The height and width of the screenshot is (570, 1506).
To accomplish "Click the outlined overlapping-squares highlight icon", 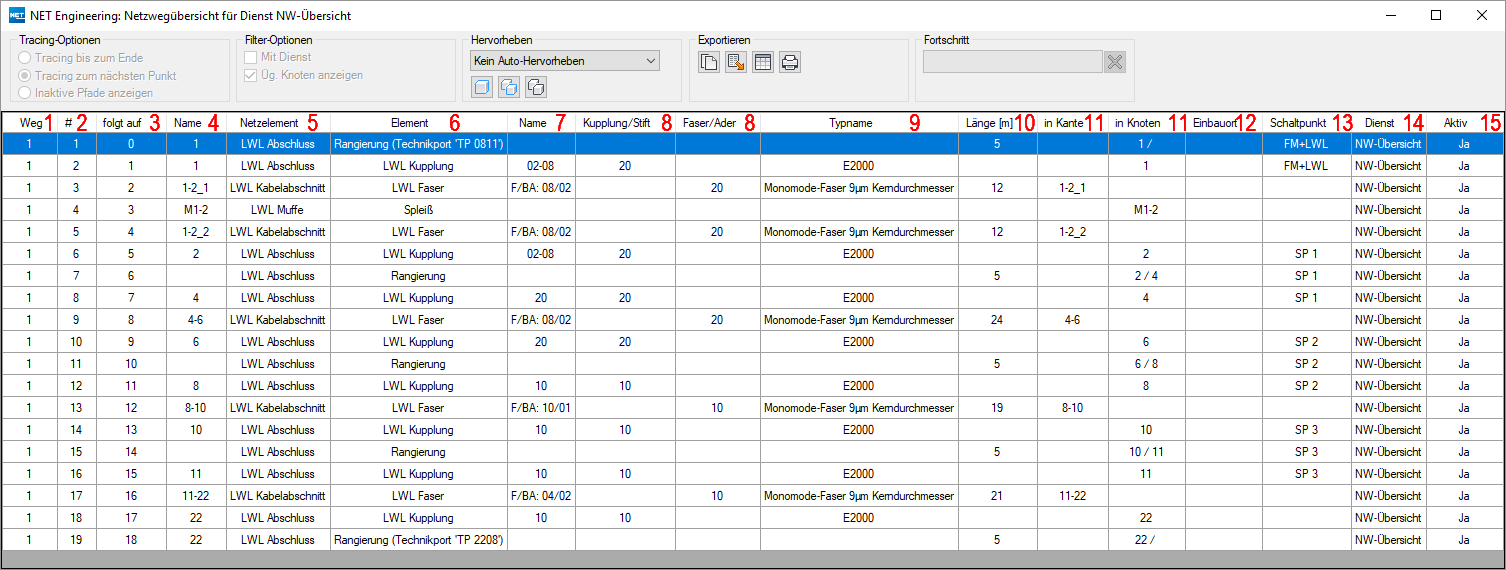I will tap(535, 87).
